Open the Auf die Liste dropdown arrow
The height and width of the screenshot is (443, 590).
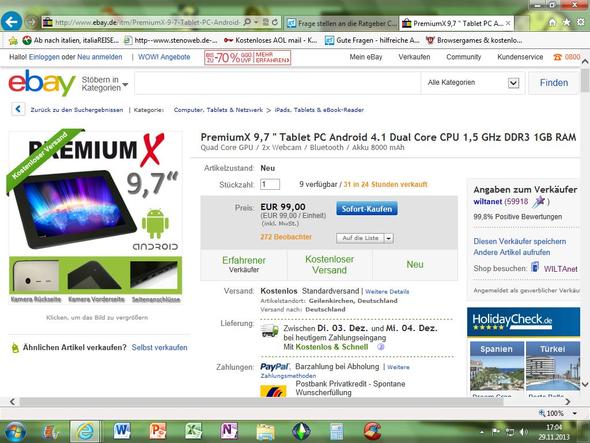click(389, 238)
